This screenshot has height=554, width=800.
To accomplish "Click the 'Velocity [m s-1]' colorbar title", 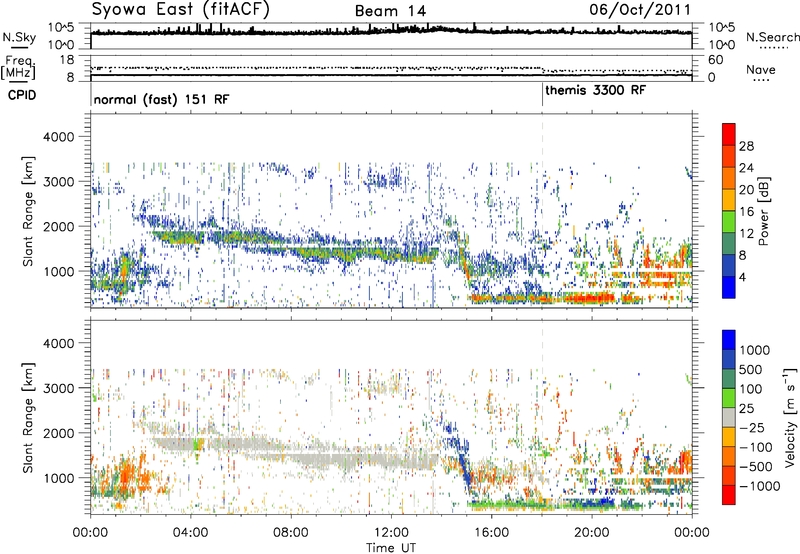I will tap(790, 417).
